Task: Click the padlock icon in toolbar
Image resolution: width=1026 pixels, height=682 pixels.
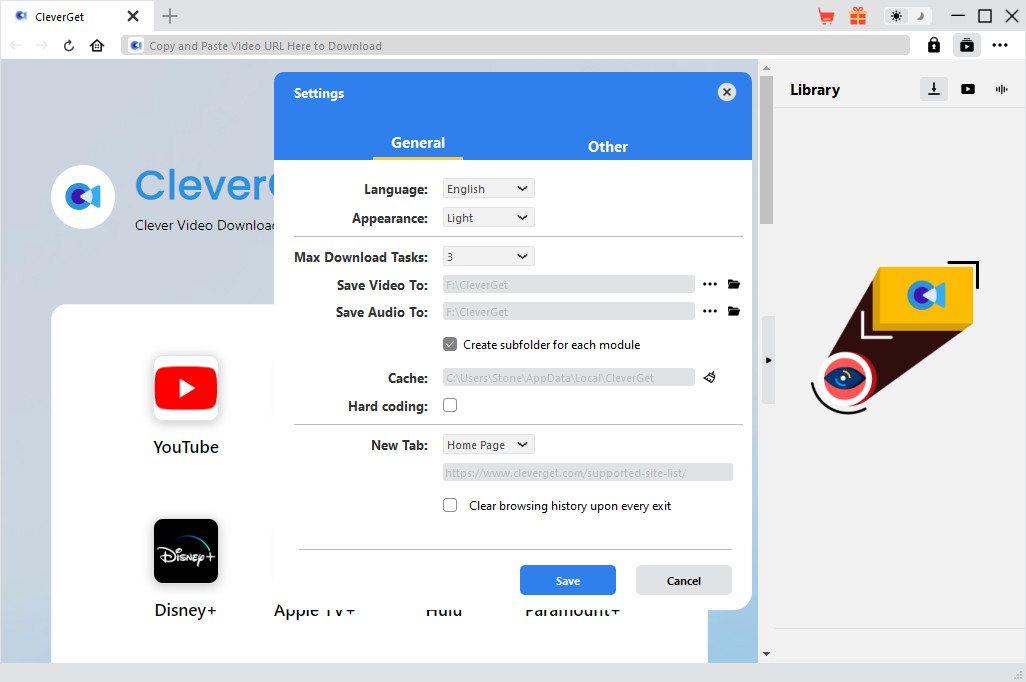Action: tap(933, 45)
